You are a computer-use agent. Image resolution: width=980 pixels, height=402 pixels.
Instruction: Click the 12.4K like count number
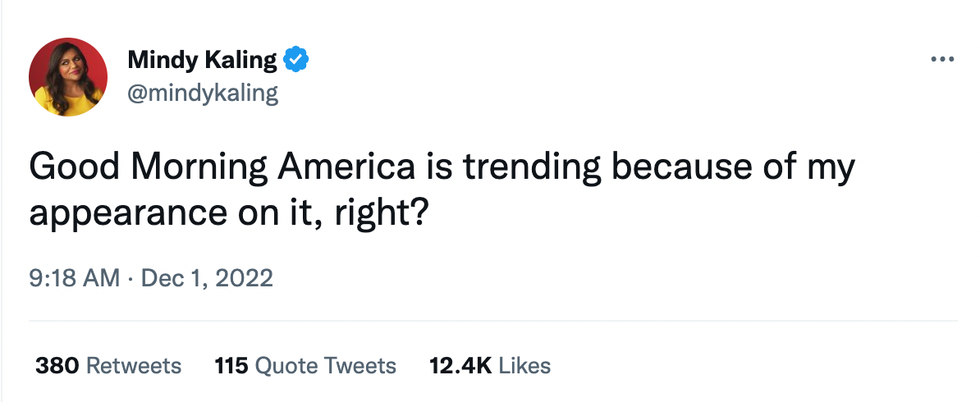(460, 366)
